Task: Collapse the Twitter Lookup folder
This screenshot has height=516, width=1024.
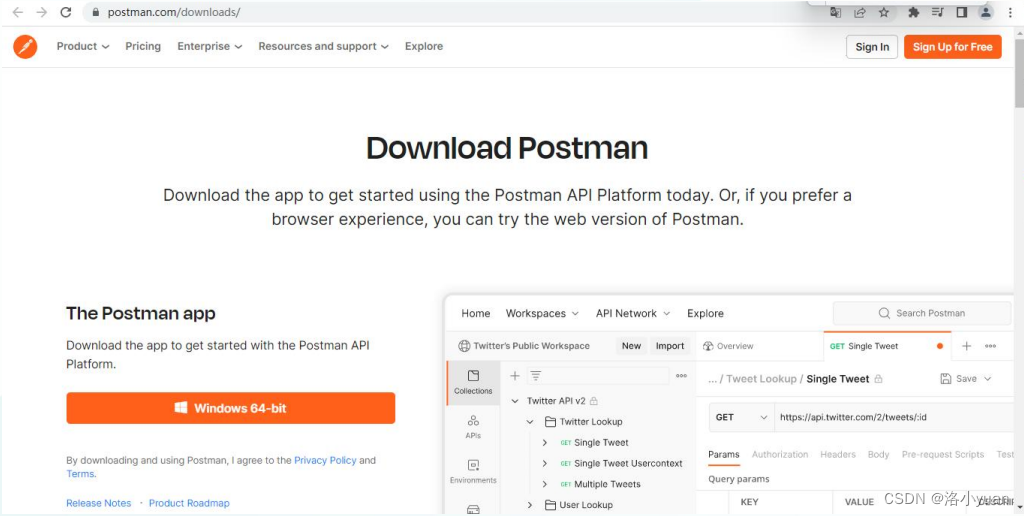Action: coord(530,422)
